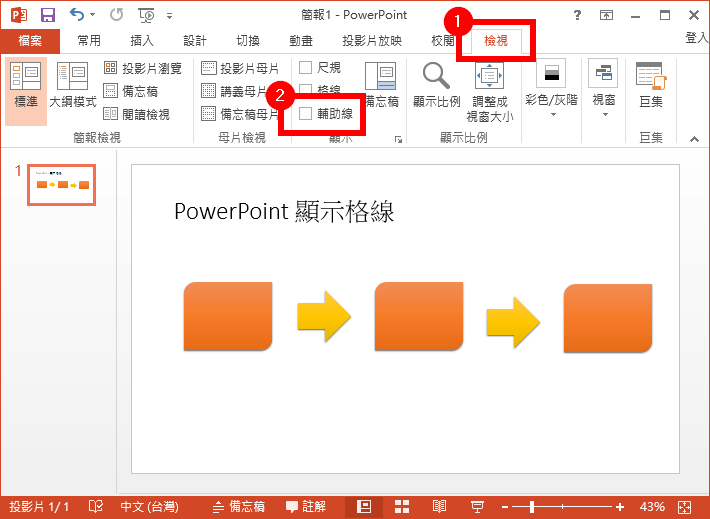The width and height of the screenshot is (710, 519).
Task: Click Reading View icon in status bar
Action: tap(439, 506)
